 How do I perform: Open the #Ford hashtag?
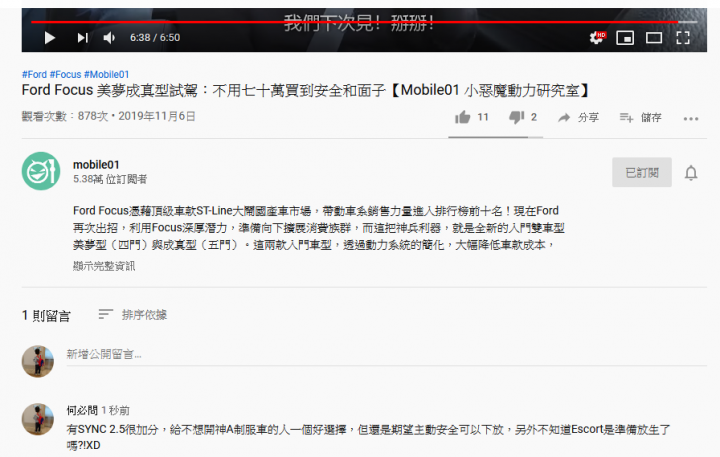tap(34, 74)
